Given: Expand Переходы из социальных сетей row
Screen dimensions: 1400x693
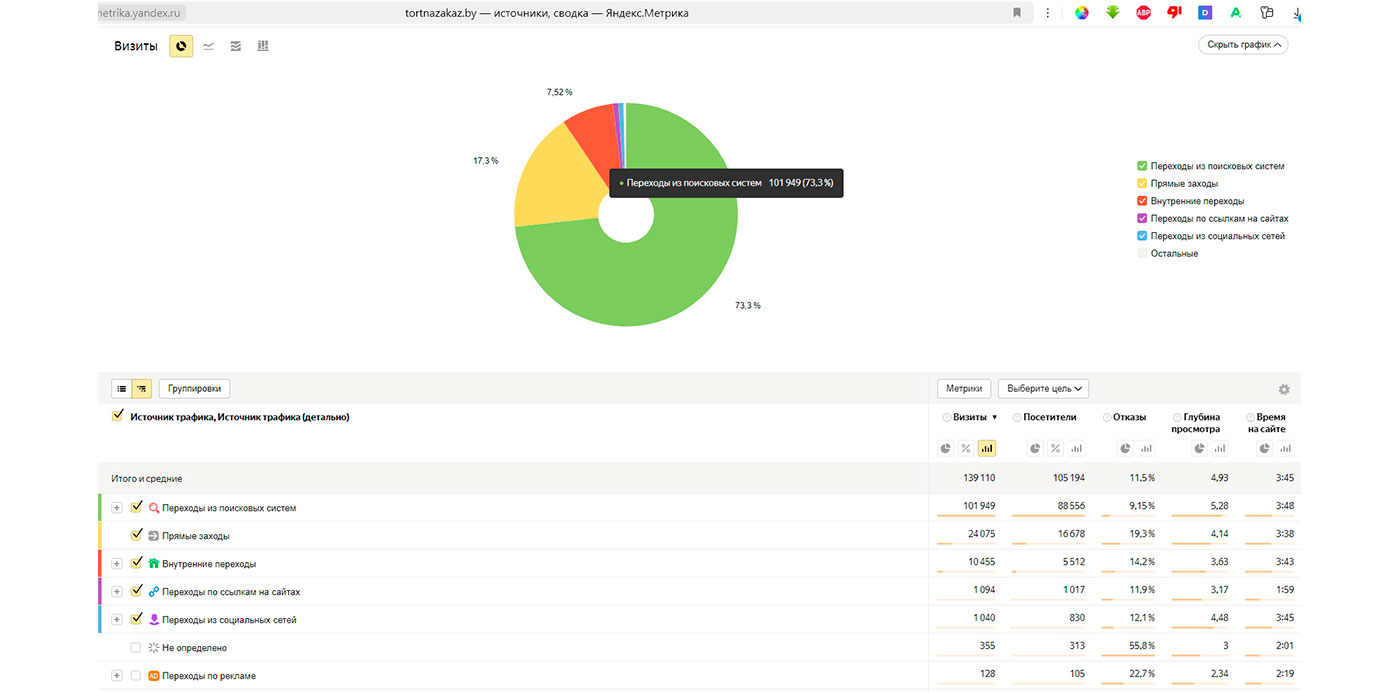Looking at the screenshot, I should click(x=117, y=620).
